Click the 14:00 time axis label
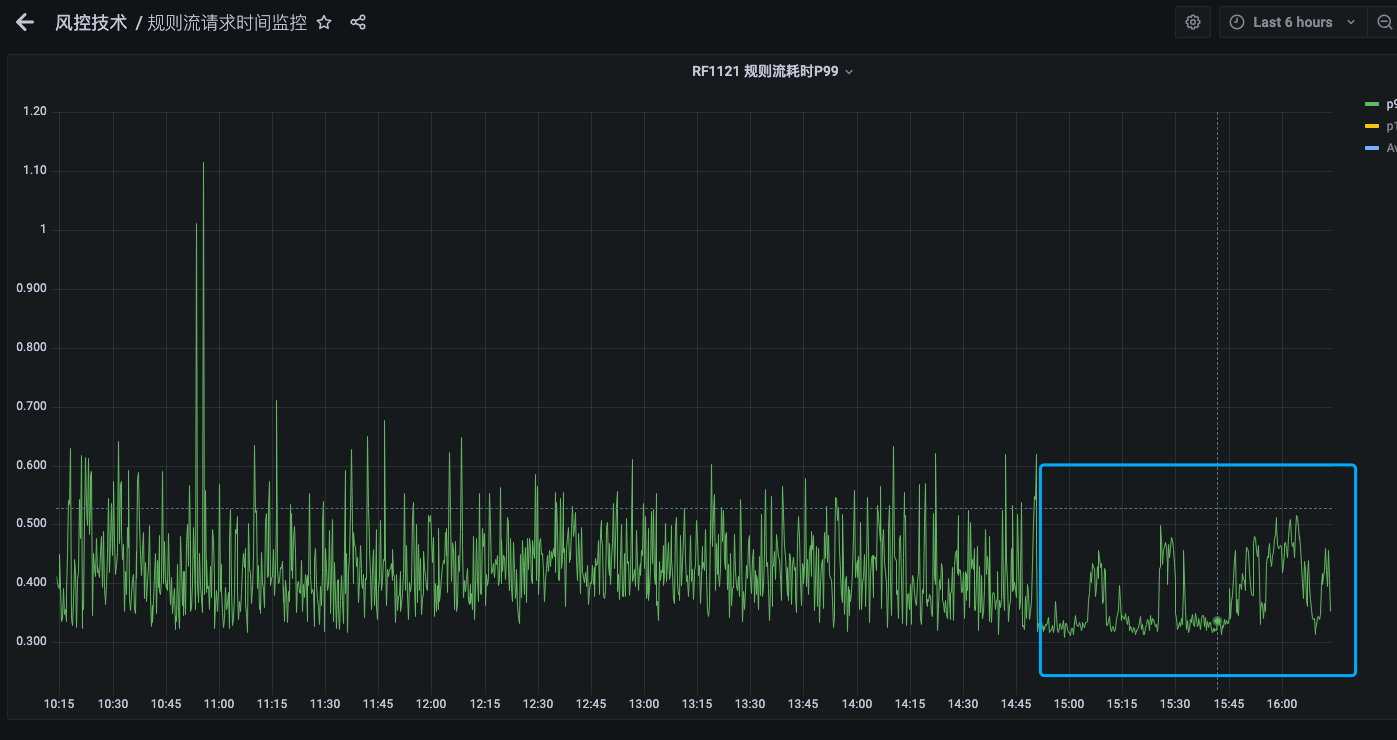 (857, 704)
